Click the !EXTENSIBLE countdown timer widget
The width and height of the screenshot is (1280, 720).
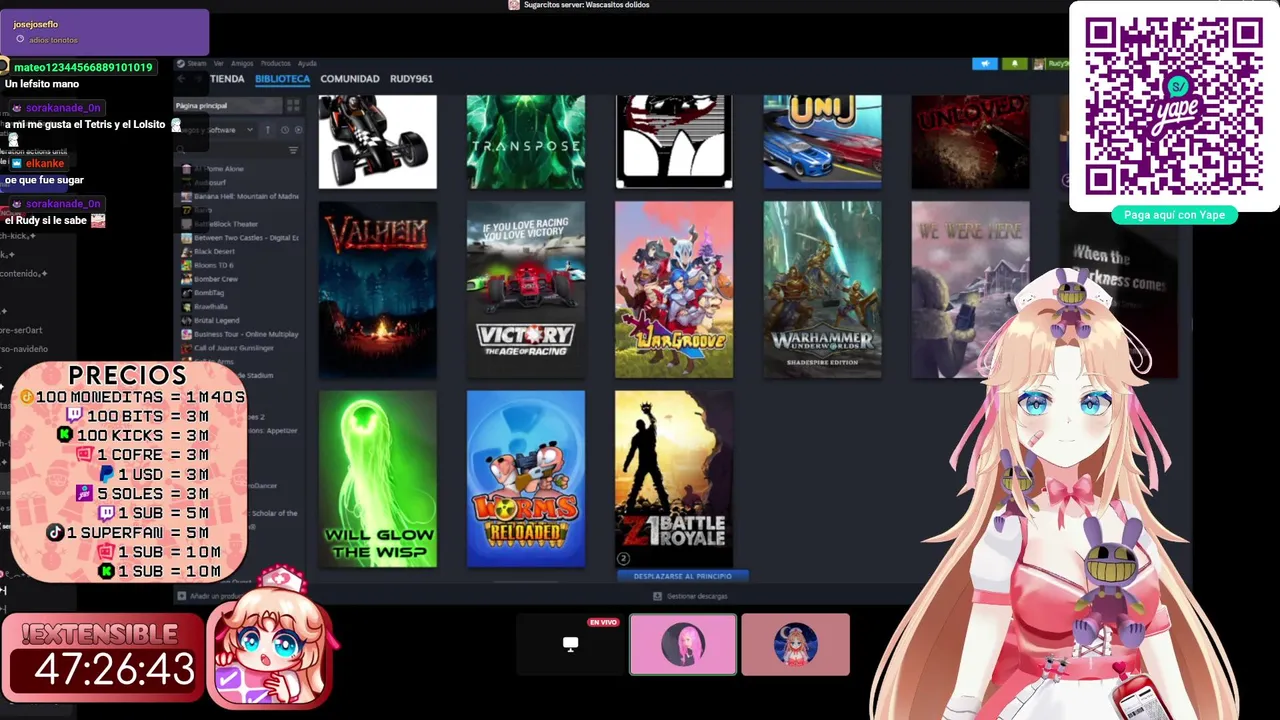point(103,659)
